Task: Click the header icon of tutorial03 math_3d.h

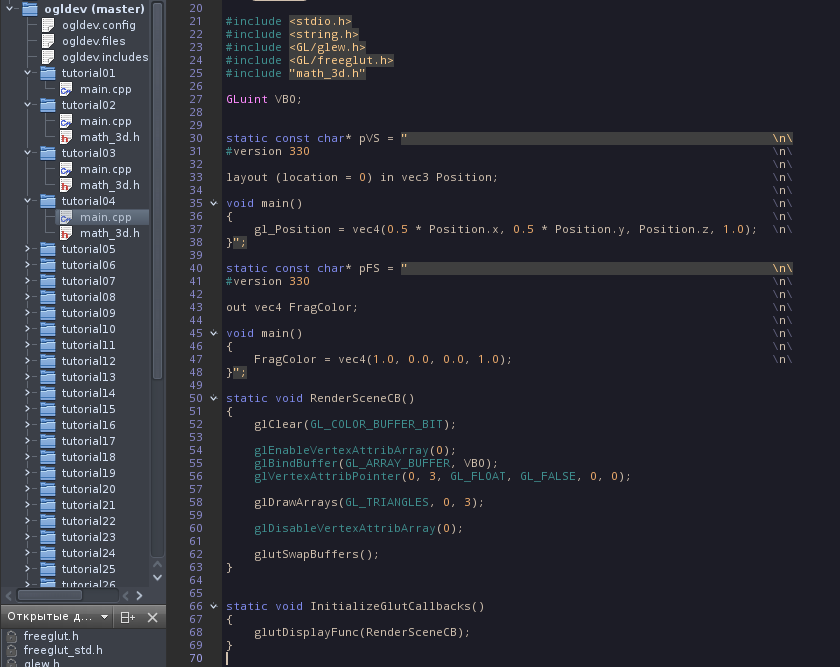Action: [x=66, y=185]
